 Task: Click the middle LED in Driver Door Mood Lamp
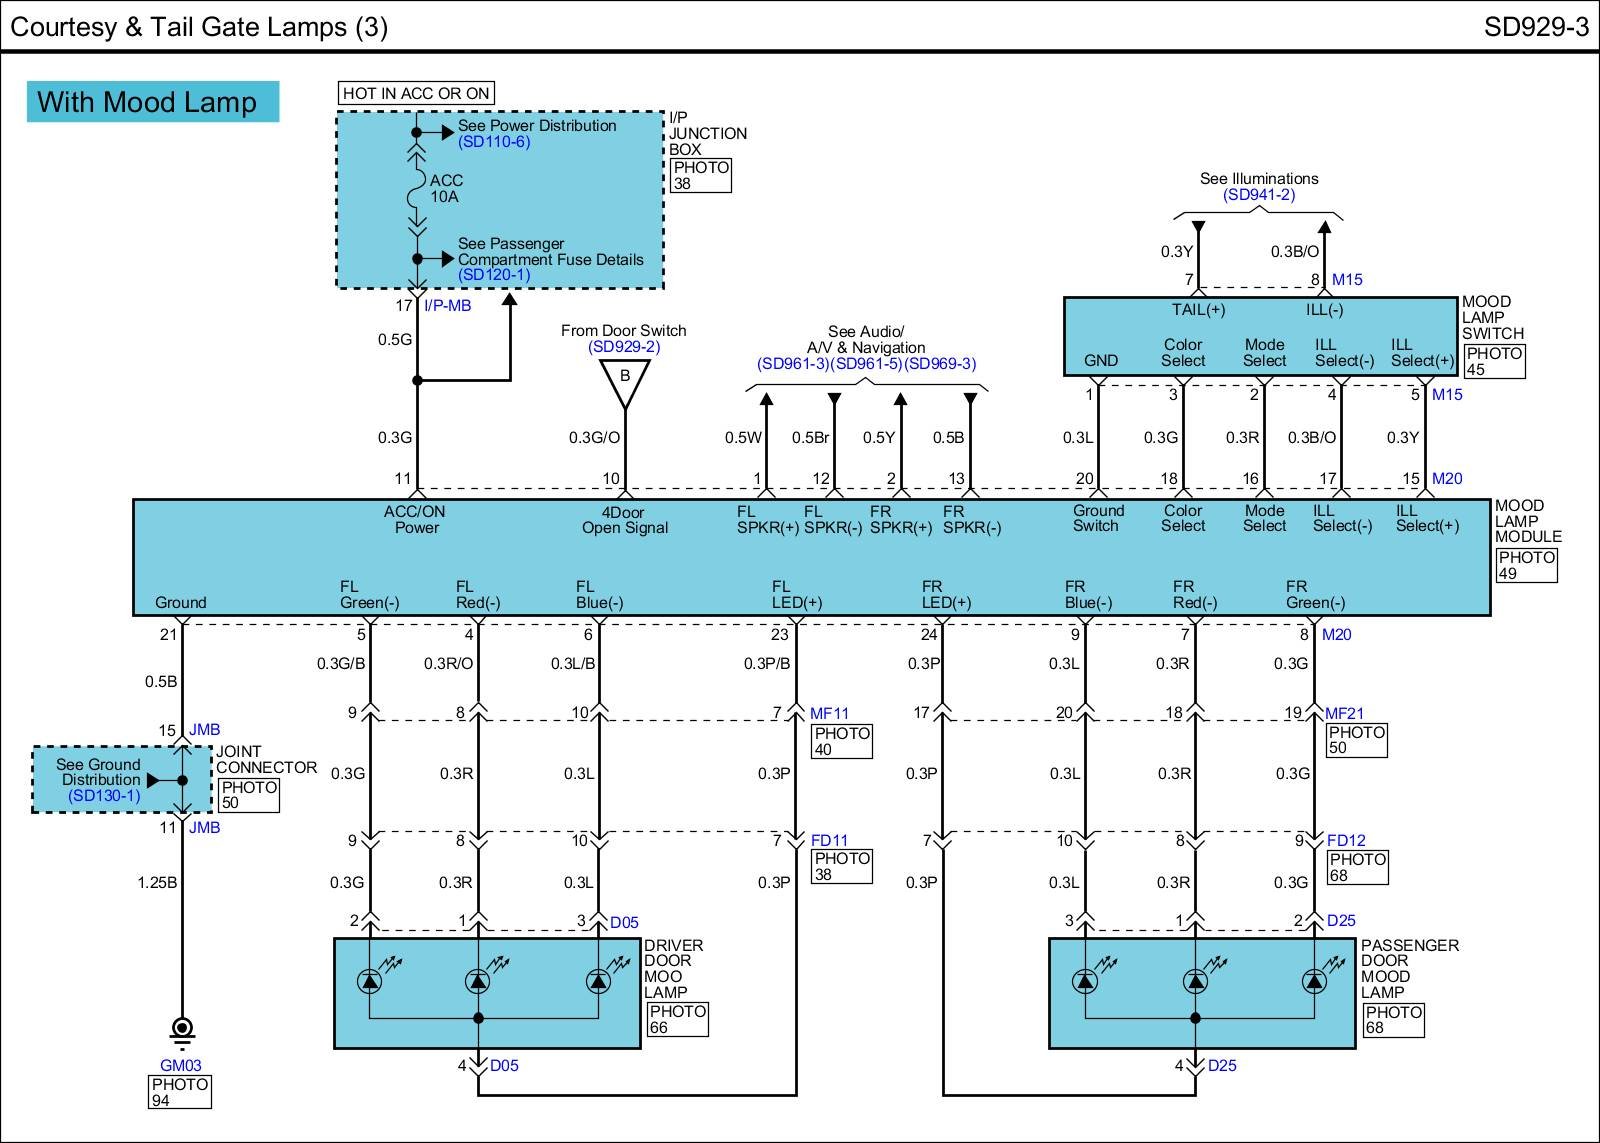coord(478,982)
